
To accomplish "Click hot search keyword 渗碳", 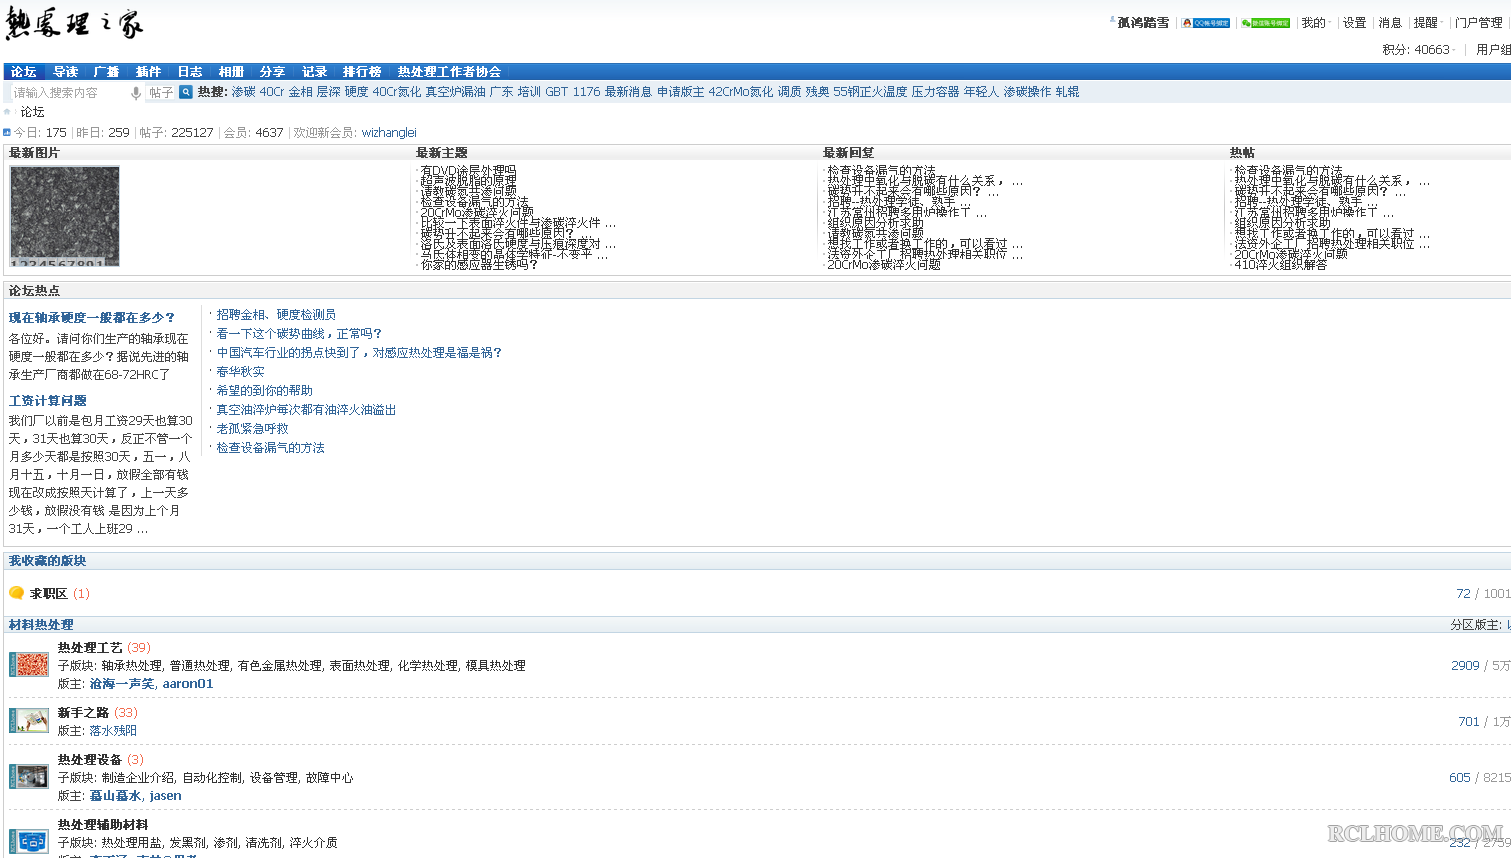I will pyautogui.click(x=243, y=92).
